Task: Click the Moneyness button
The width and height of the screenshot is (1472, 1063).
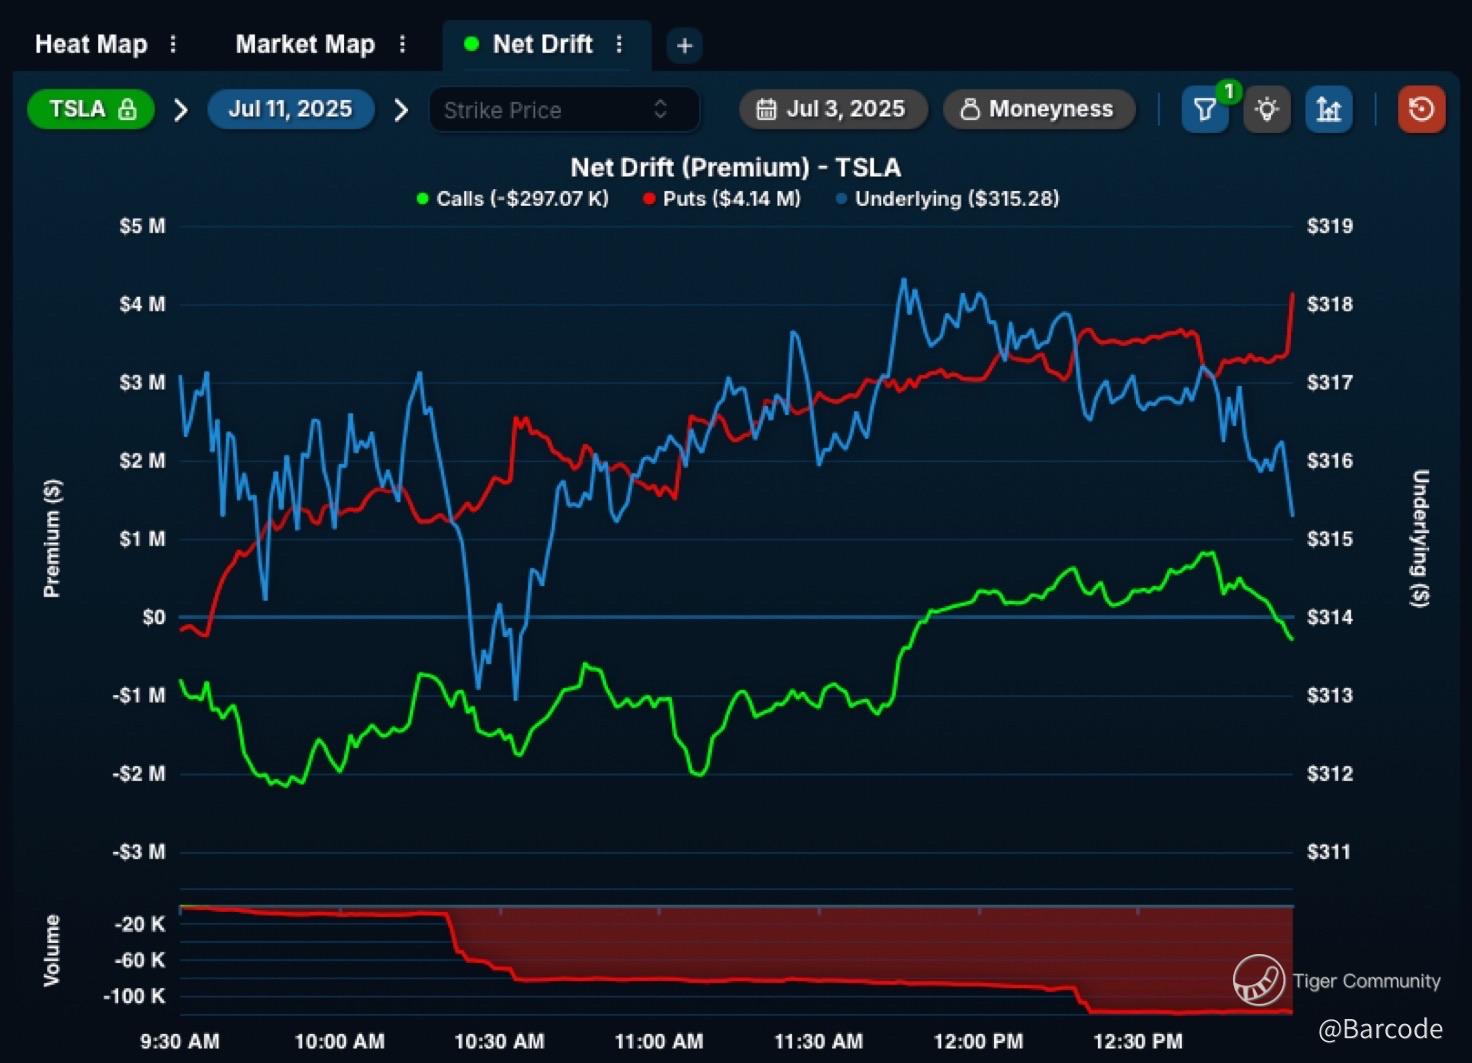Action: 1038,109
